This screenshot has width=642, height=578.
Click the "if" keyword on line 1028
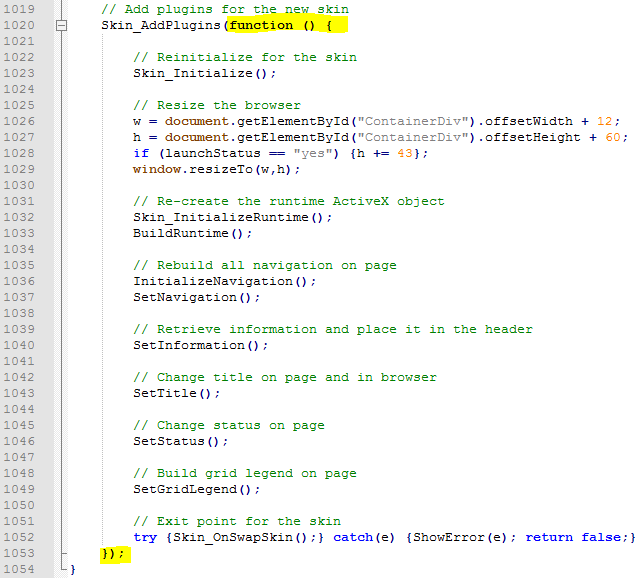141,153
